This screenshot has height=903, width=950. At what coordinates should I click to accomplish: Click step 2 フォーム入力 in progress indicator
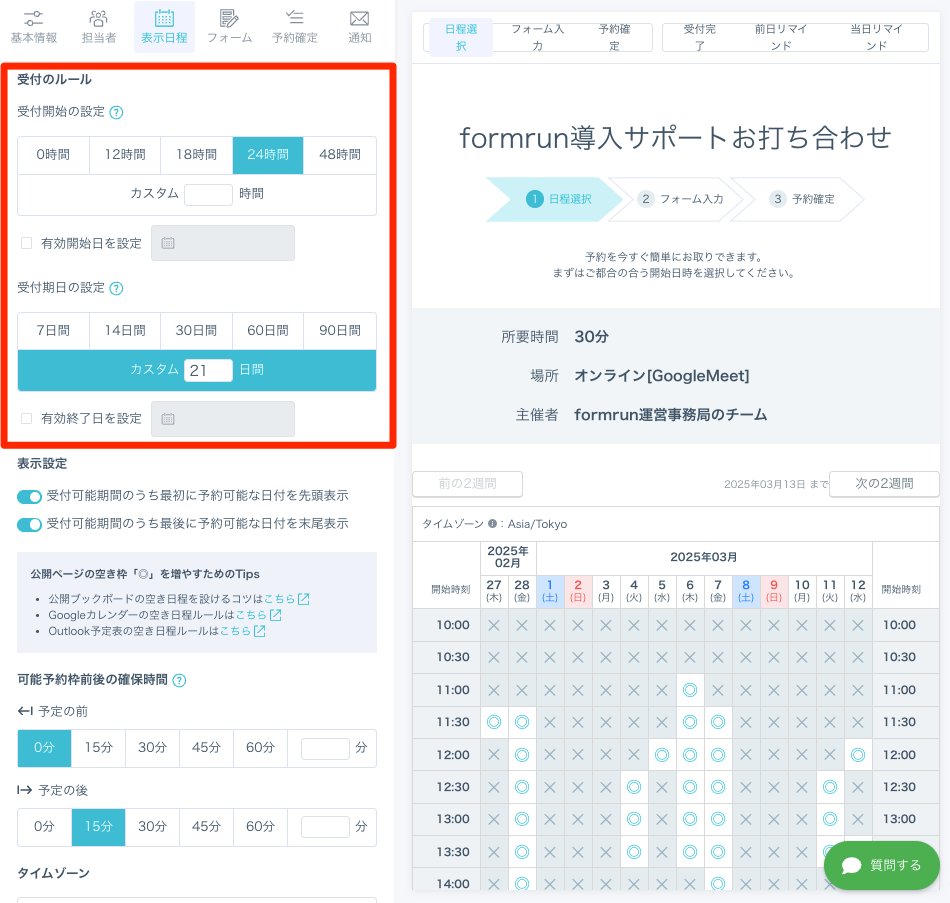[682, 199]
